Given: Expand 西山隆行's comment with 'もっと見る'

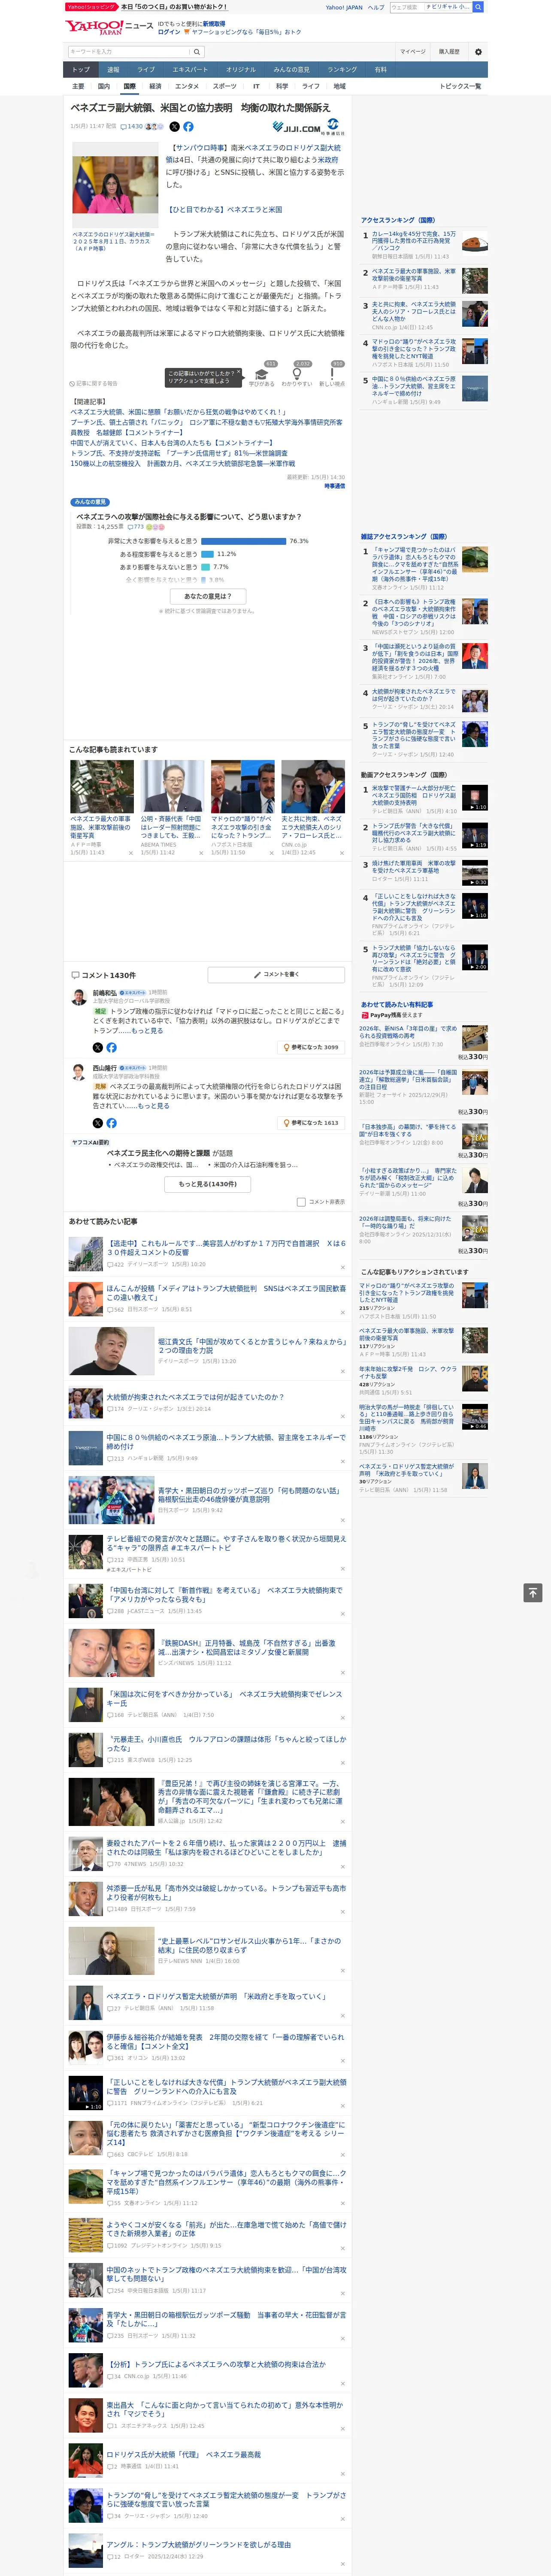Looking at the screenshot, I should pos(153,1106).
